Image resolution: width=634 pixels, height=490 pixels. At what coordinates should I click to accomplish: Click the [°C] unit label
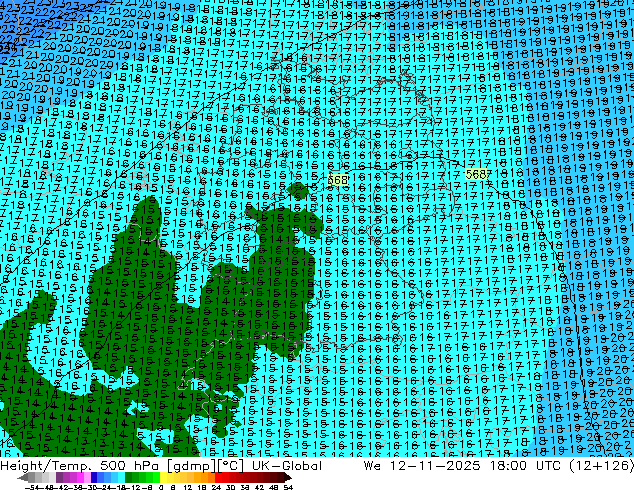pyautogui.click(x=231, y=466)
